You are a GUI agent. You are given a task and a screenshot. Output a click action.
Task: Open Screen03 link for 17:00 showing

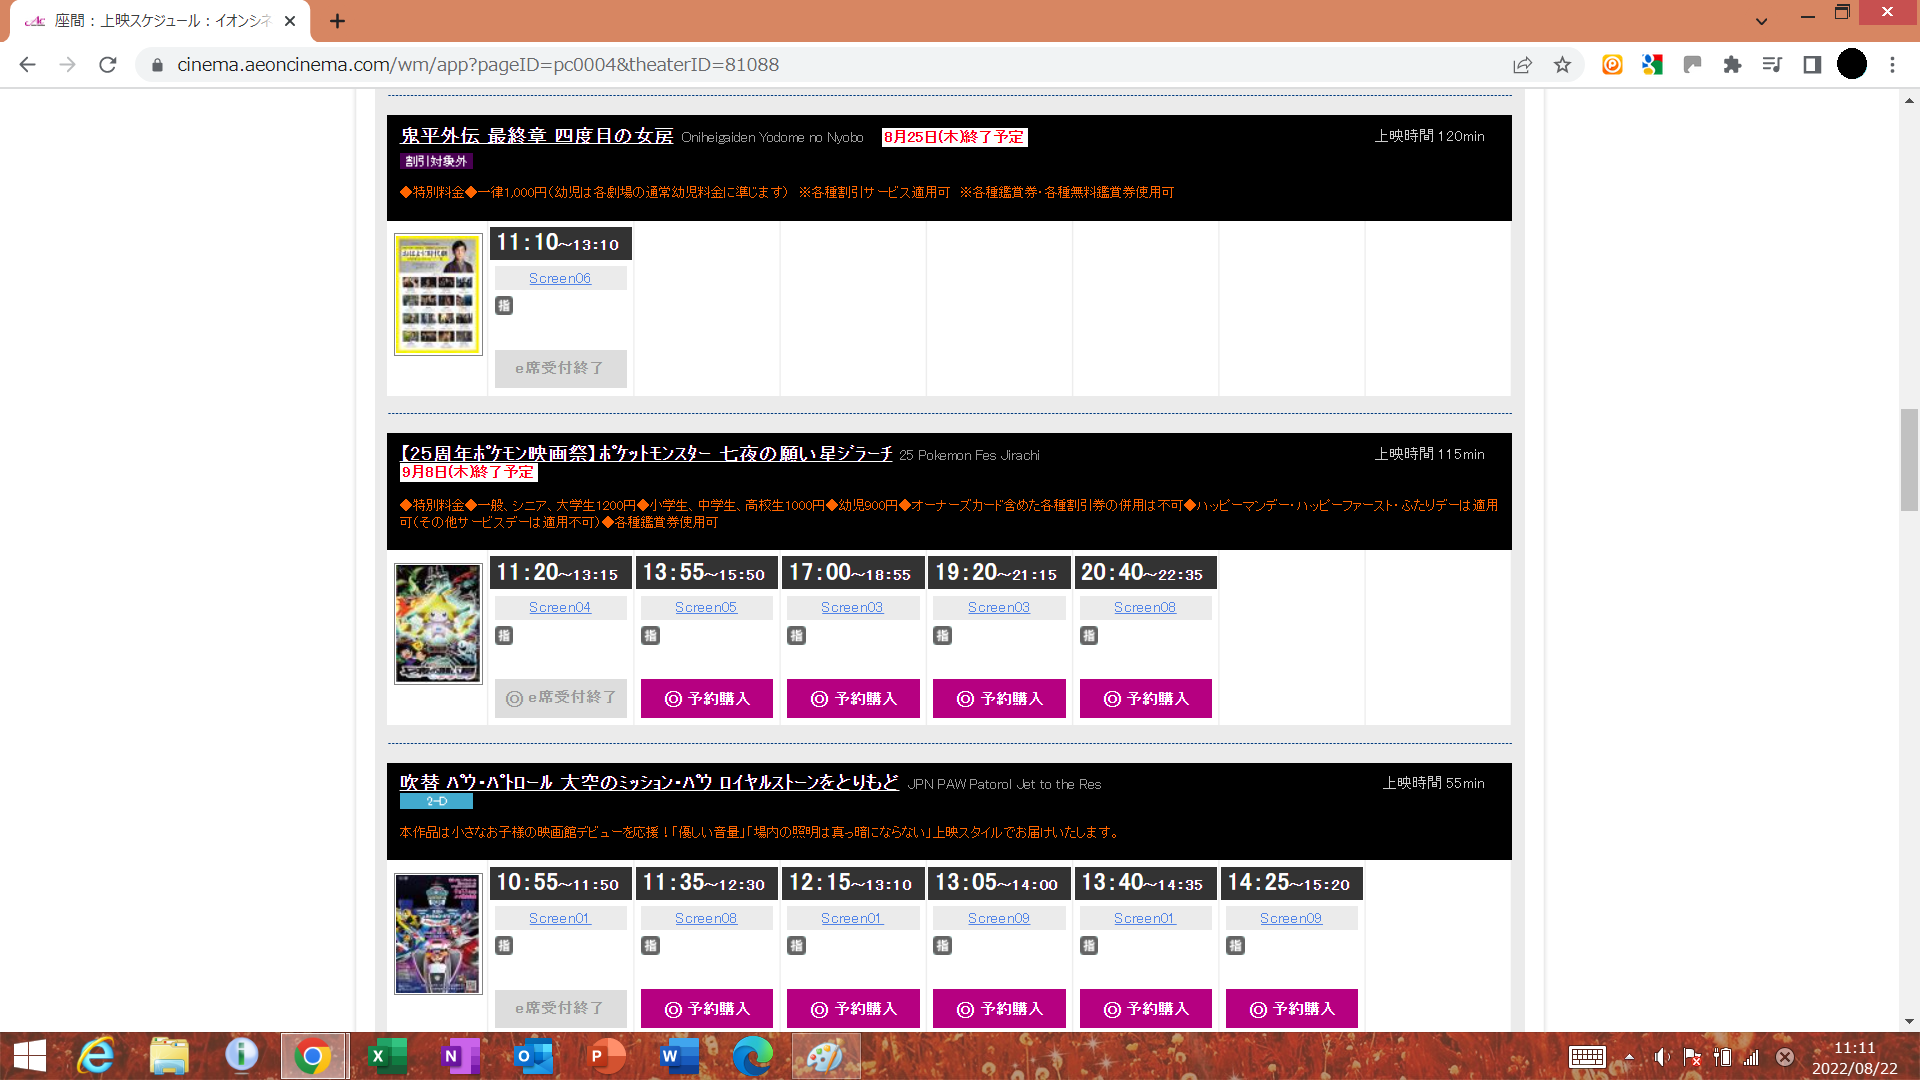point(852,607)
